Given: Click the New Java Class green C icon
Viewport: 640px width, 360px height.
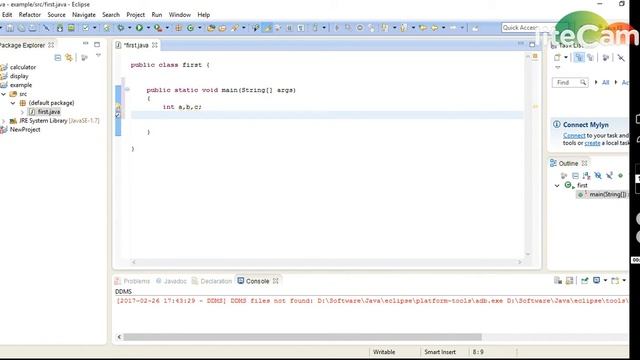Looking at the screenshot, I should [190, 28].
